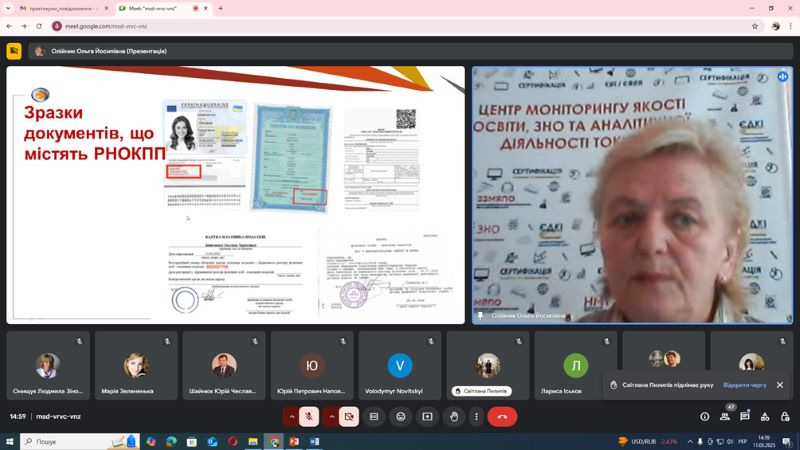Image resolution: width=800 pixels, height=450 pixels.
Task: Close the Meet browser tab
Action: click(x=206, y=9)
